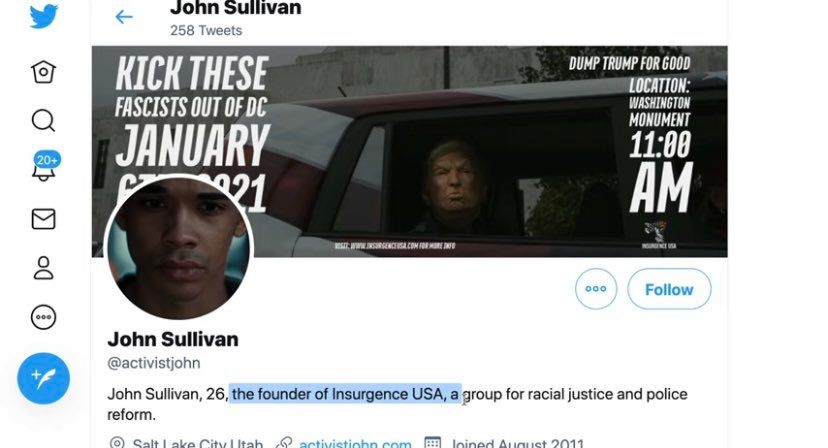Open Notifications bell with 20+ badge
Screen dimensions: 828x448
[x=45, y=167]
